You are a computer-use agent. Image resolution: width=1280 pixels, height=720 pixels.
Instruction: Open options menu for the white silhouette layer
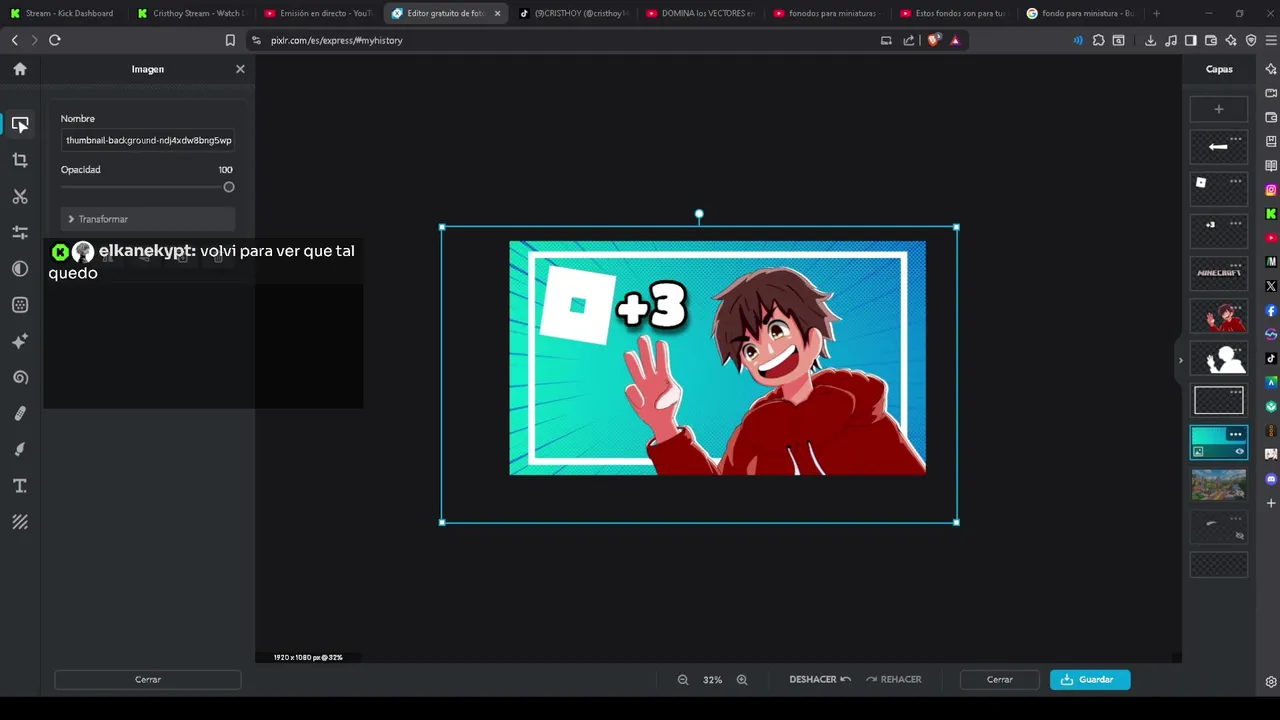click(1236, 350)
